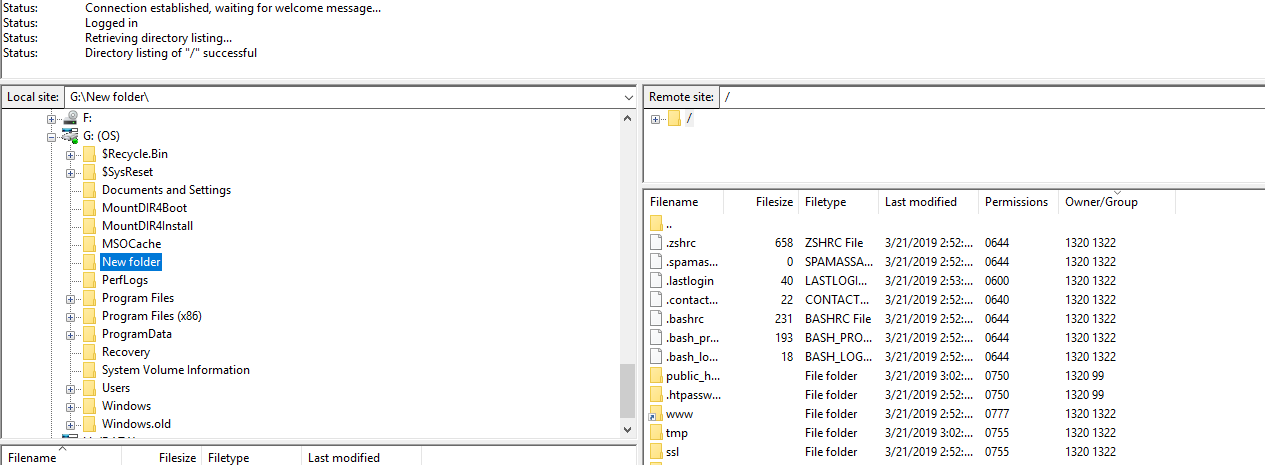
Task: Click the MountDIR4Boot folder icon
Action: click(89, 208)
